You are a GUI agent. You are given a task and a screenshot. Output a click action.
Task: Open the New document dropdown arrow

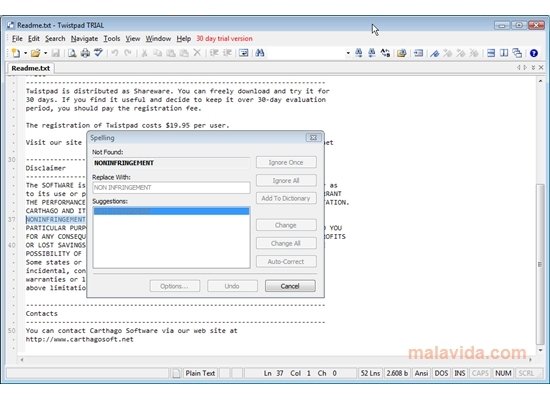click(x=25, y=53)
